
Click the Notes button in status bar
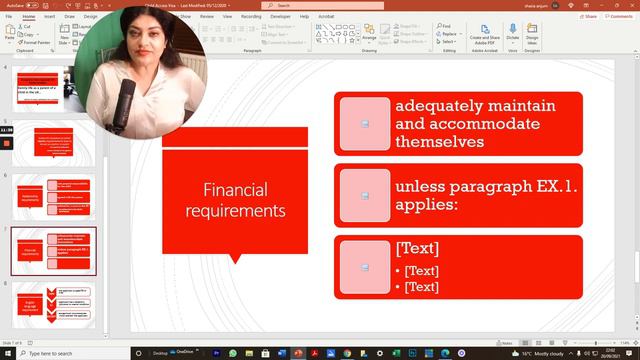[x=504, y=343]
